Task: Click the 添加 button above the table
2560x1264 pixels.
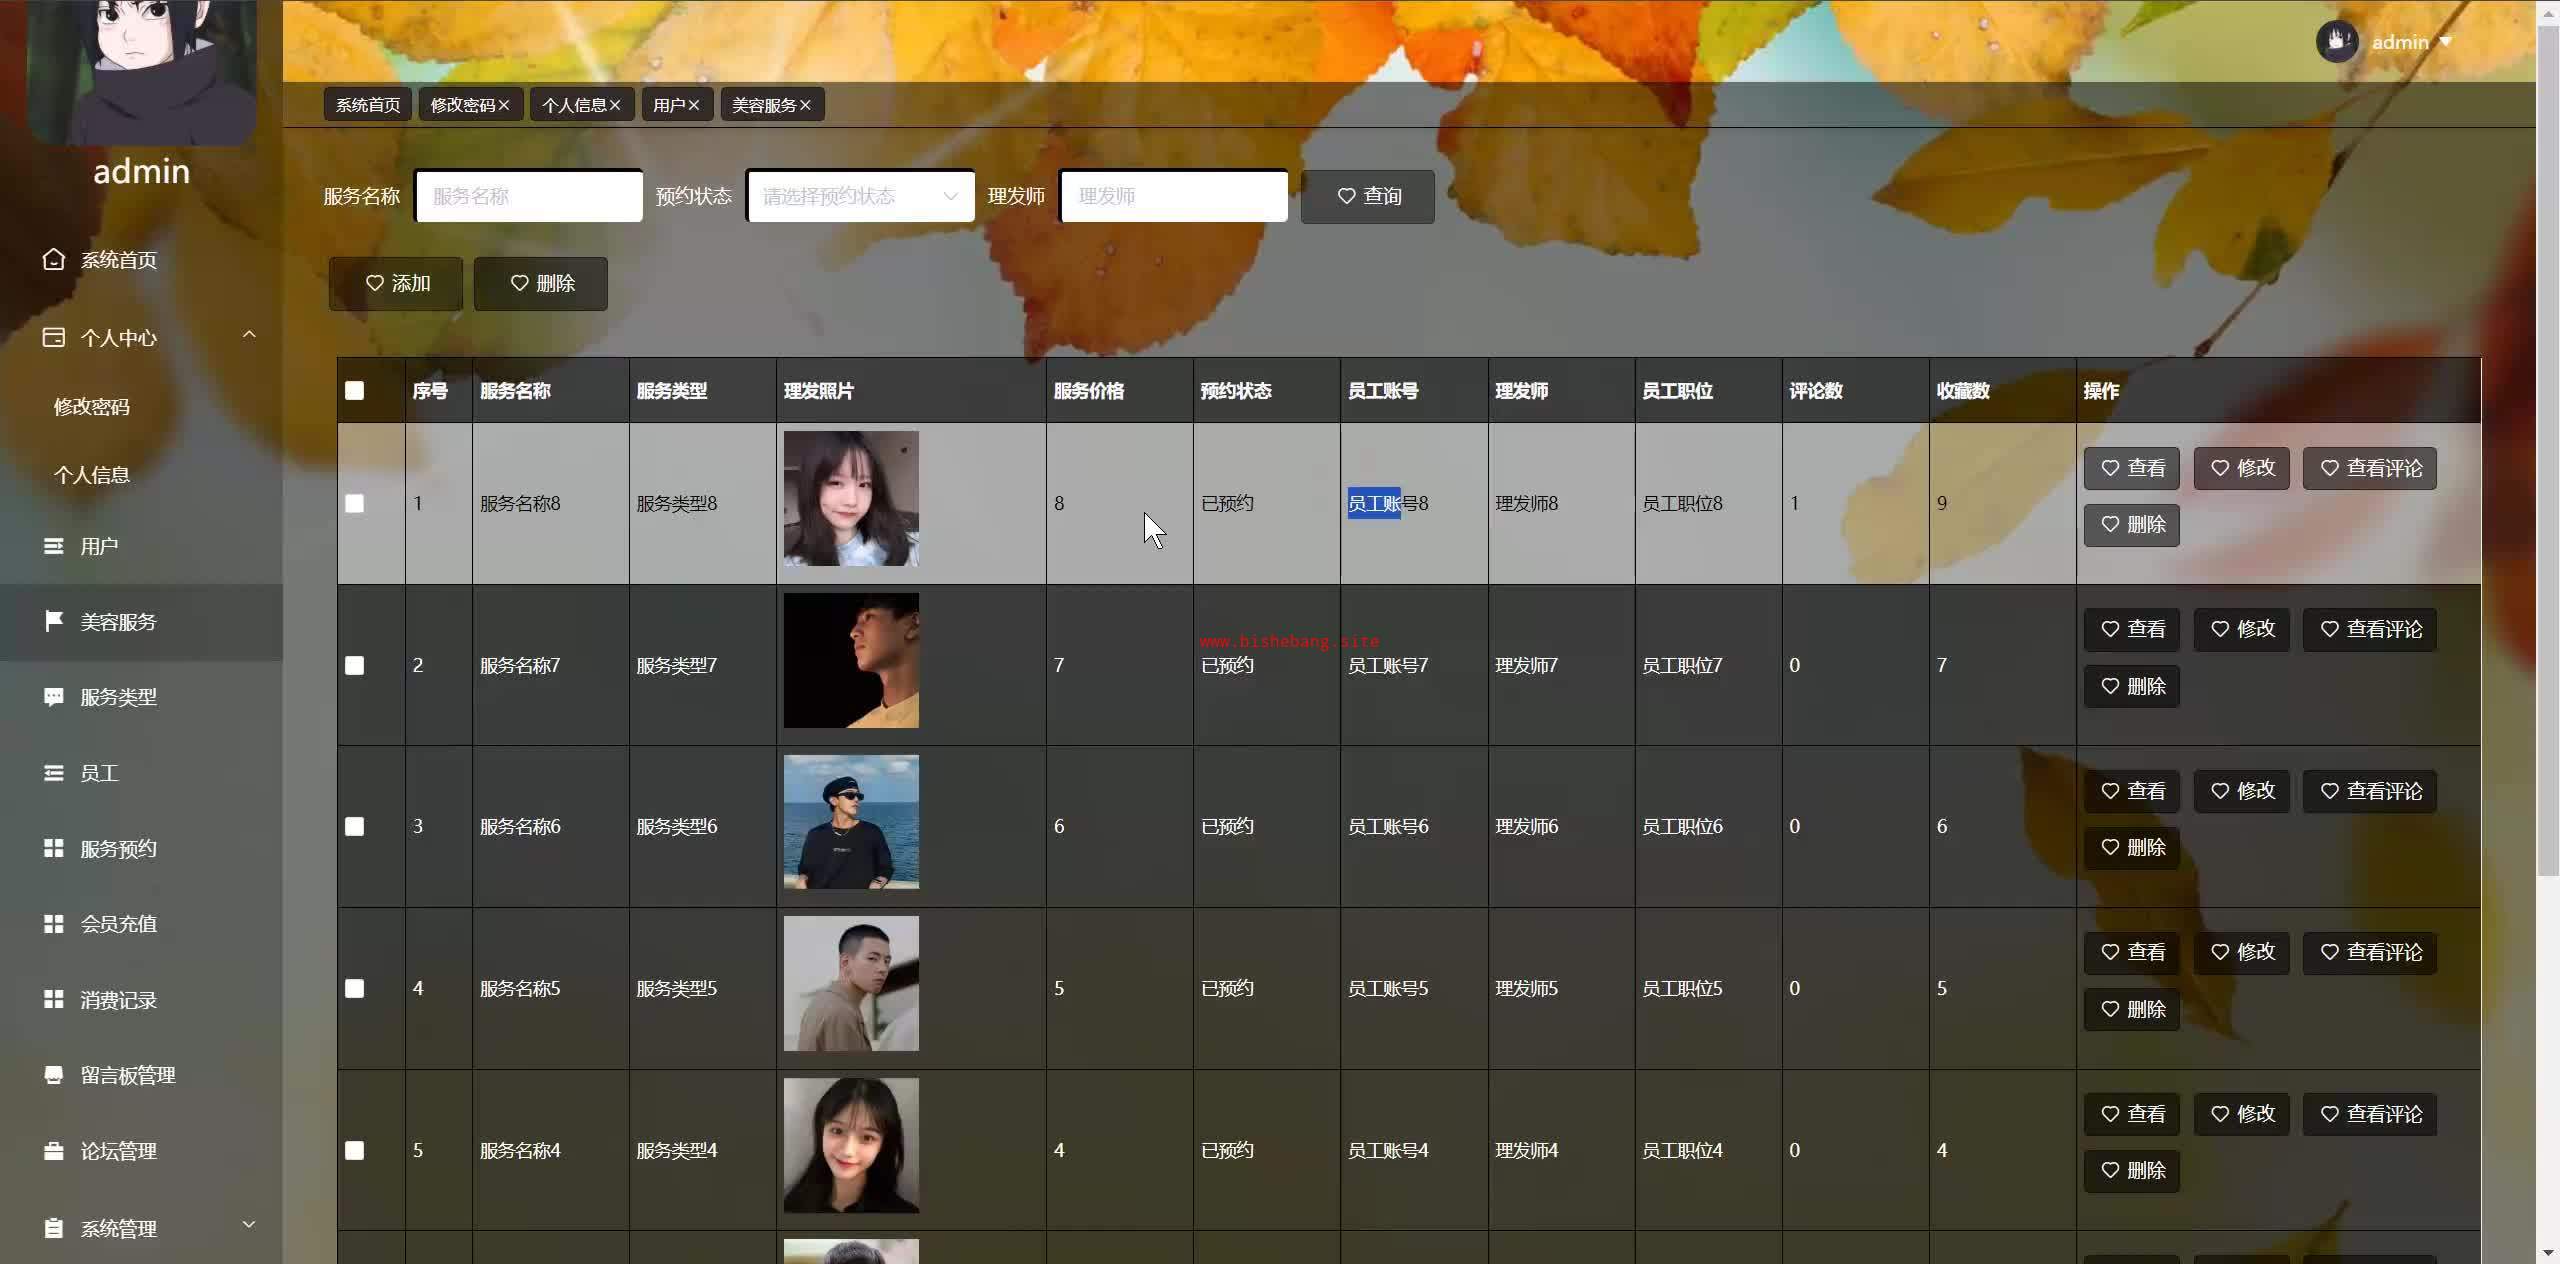Action: pos(396,284)
